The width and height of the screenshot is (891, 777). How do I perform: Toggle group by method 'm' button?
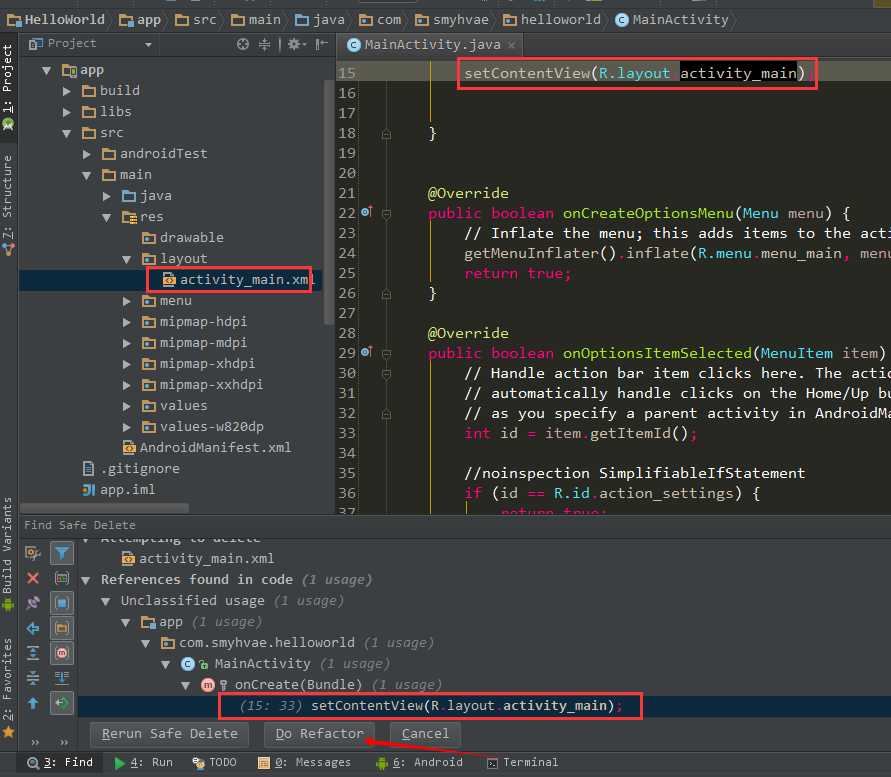(x=62, y=653)
